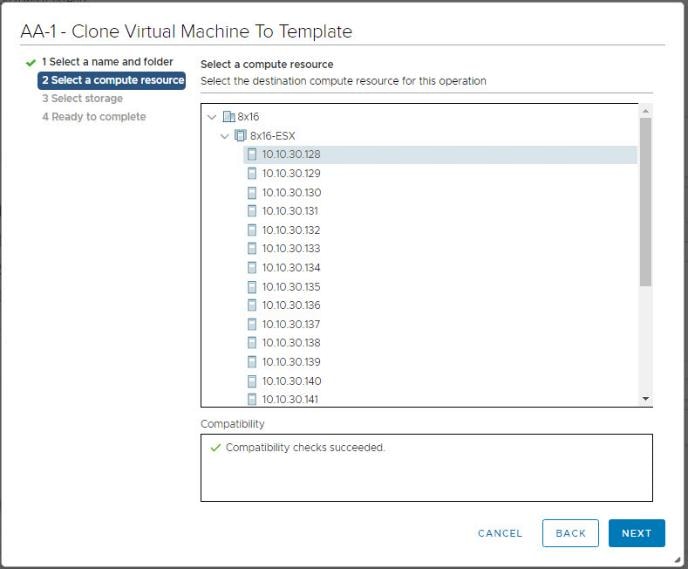Screen dimensions: 688x569
Task: Click host icon next to 10.10.30.129
Action: 252,173
